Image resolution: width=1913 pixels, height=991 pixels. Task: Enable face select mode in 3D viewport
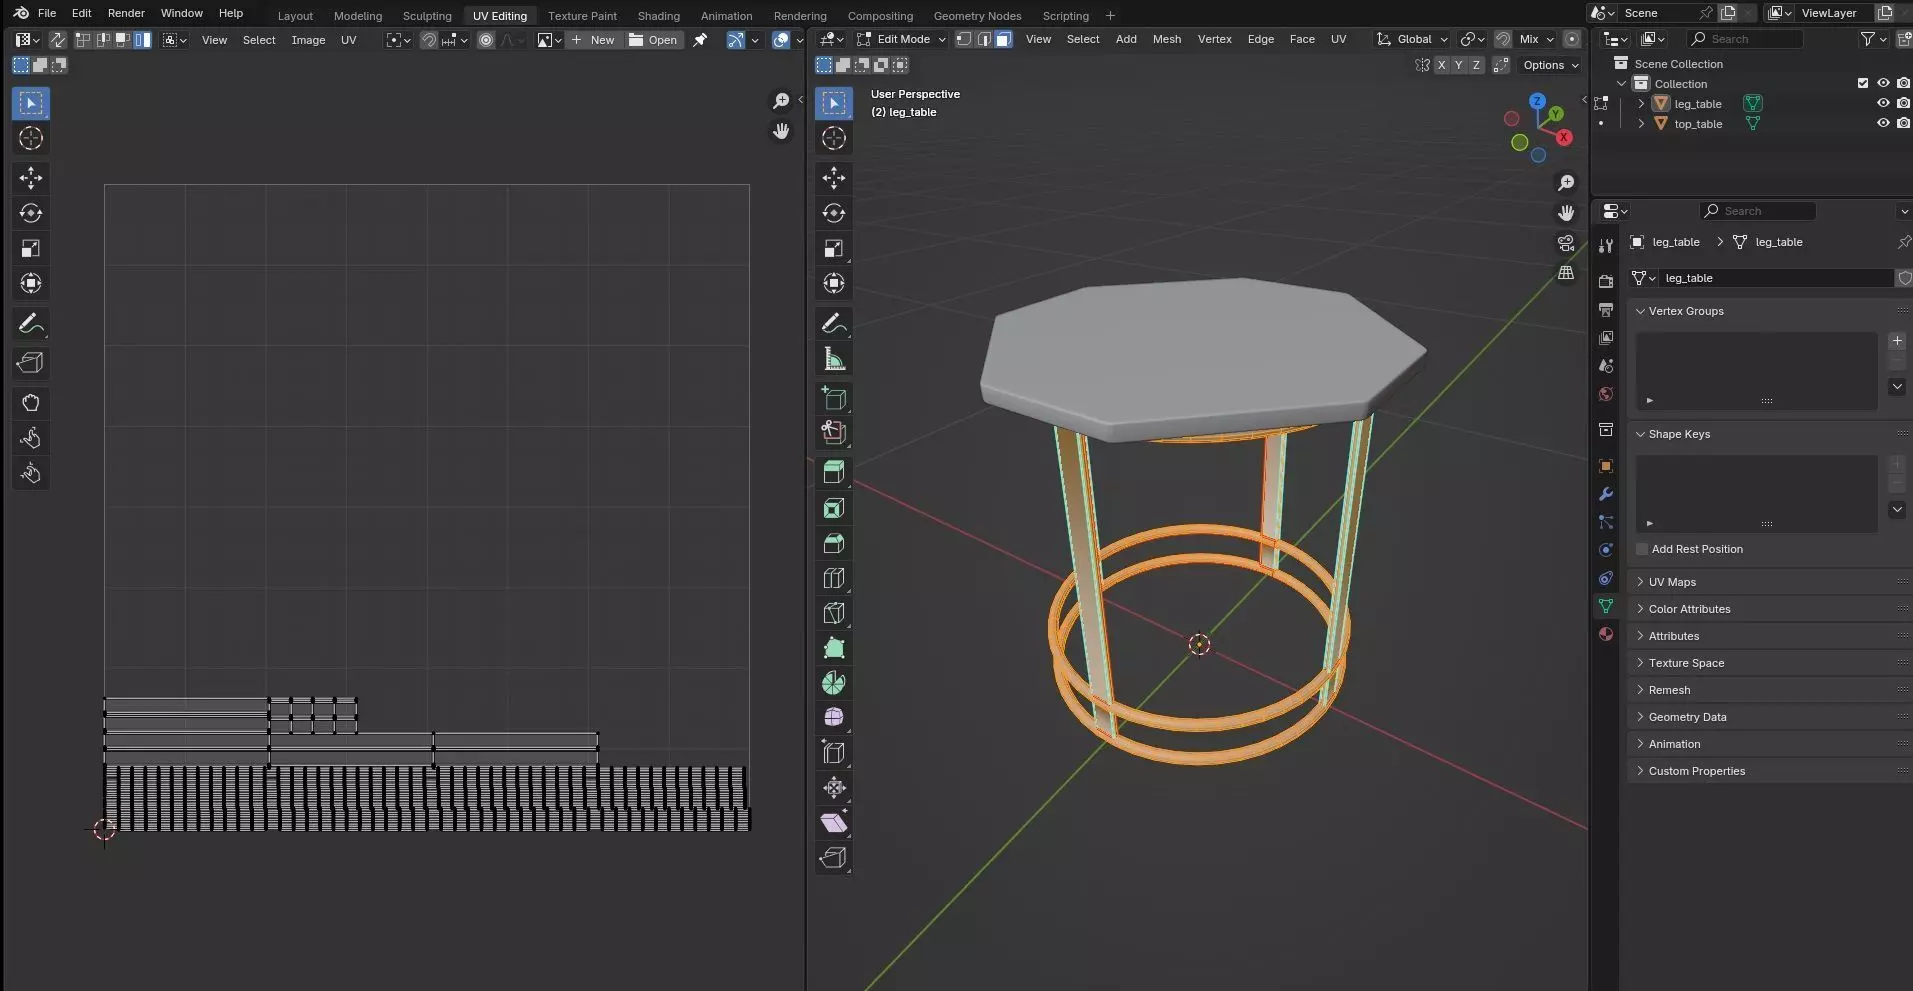click(x=1004, y=39)
